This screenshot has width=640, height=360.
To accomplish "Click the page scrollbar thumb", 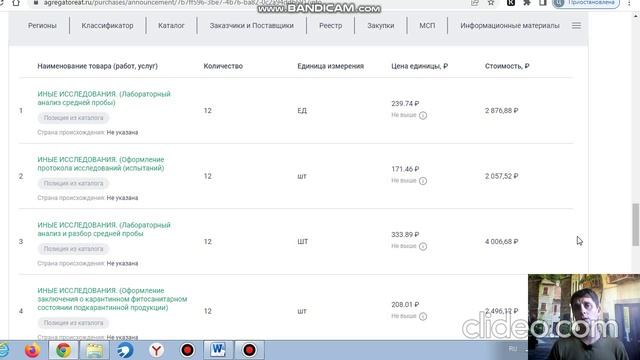I will (x=636, y=224).
